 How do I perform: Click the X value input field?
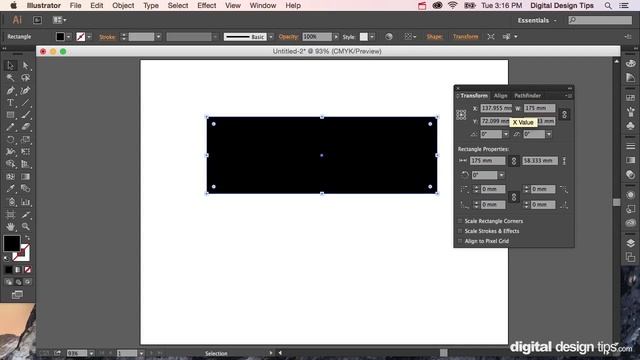pos(496,108)
